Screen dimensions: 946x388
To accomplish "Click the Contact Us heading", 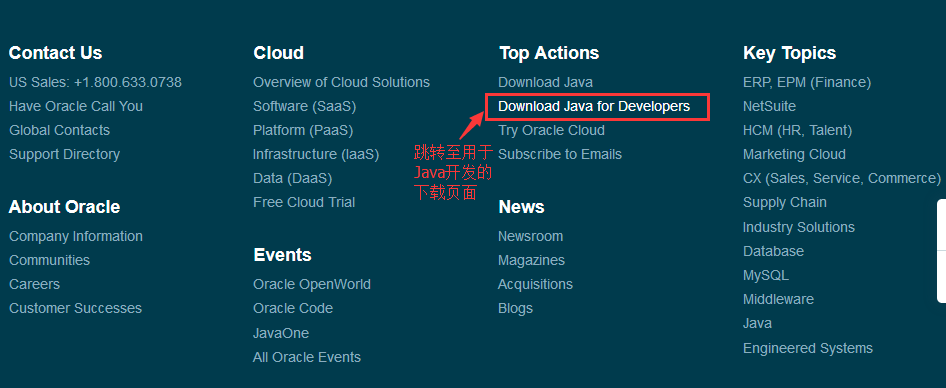I will (56, 53).
